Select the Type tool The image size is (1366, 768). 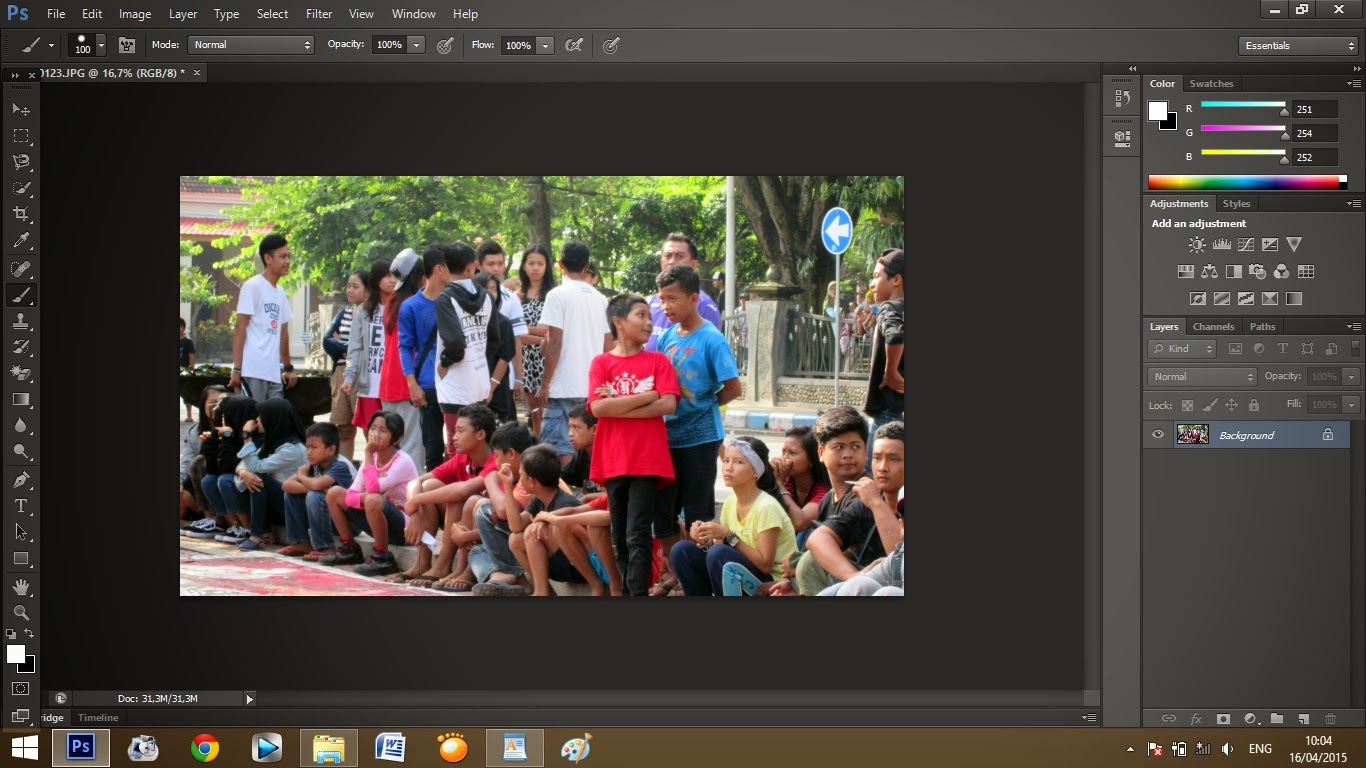[x=20, y=506]
